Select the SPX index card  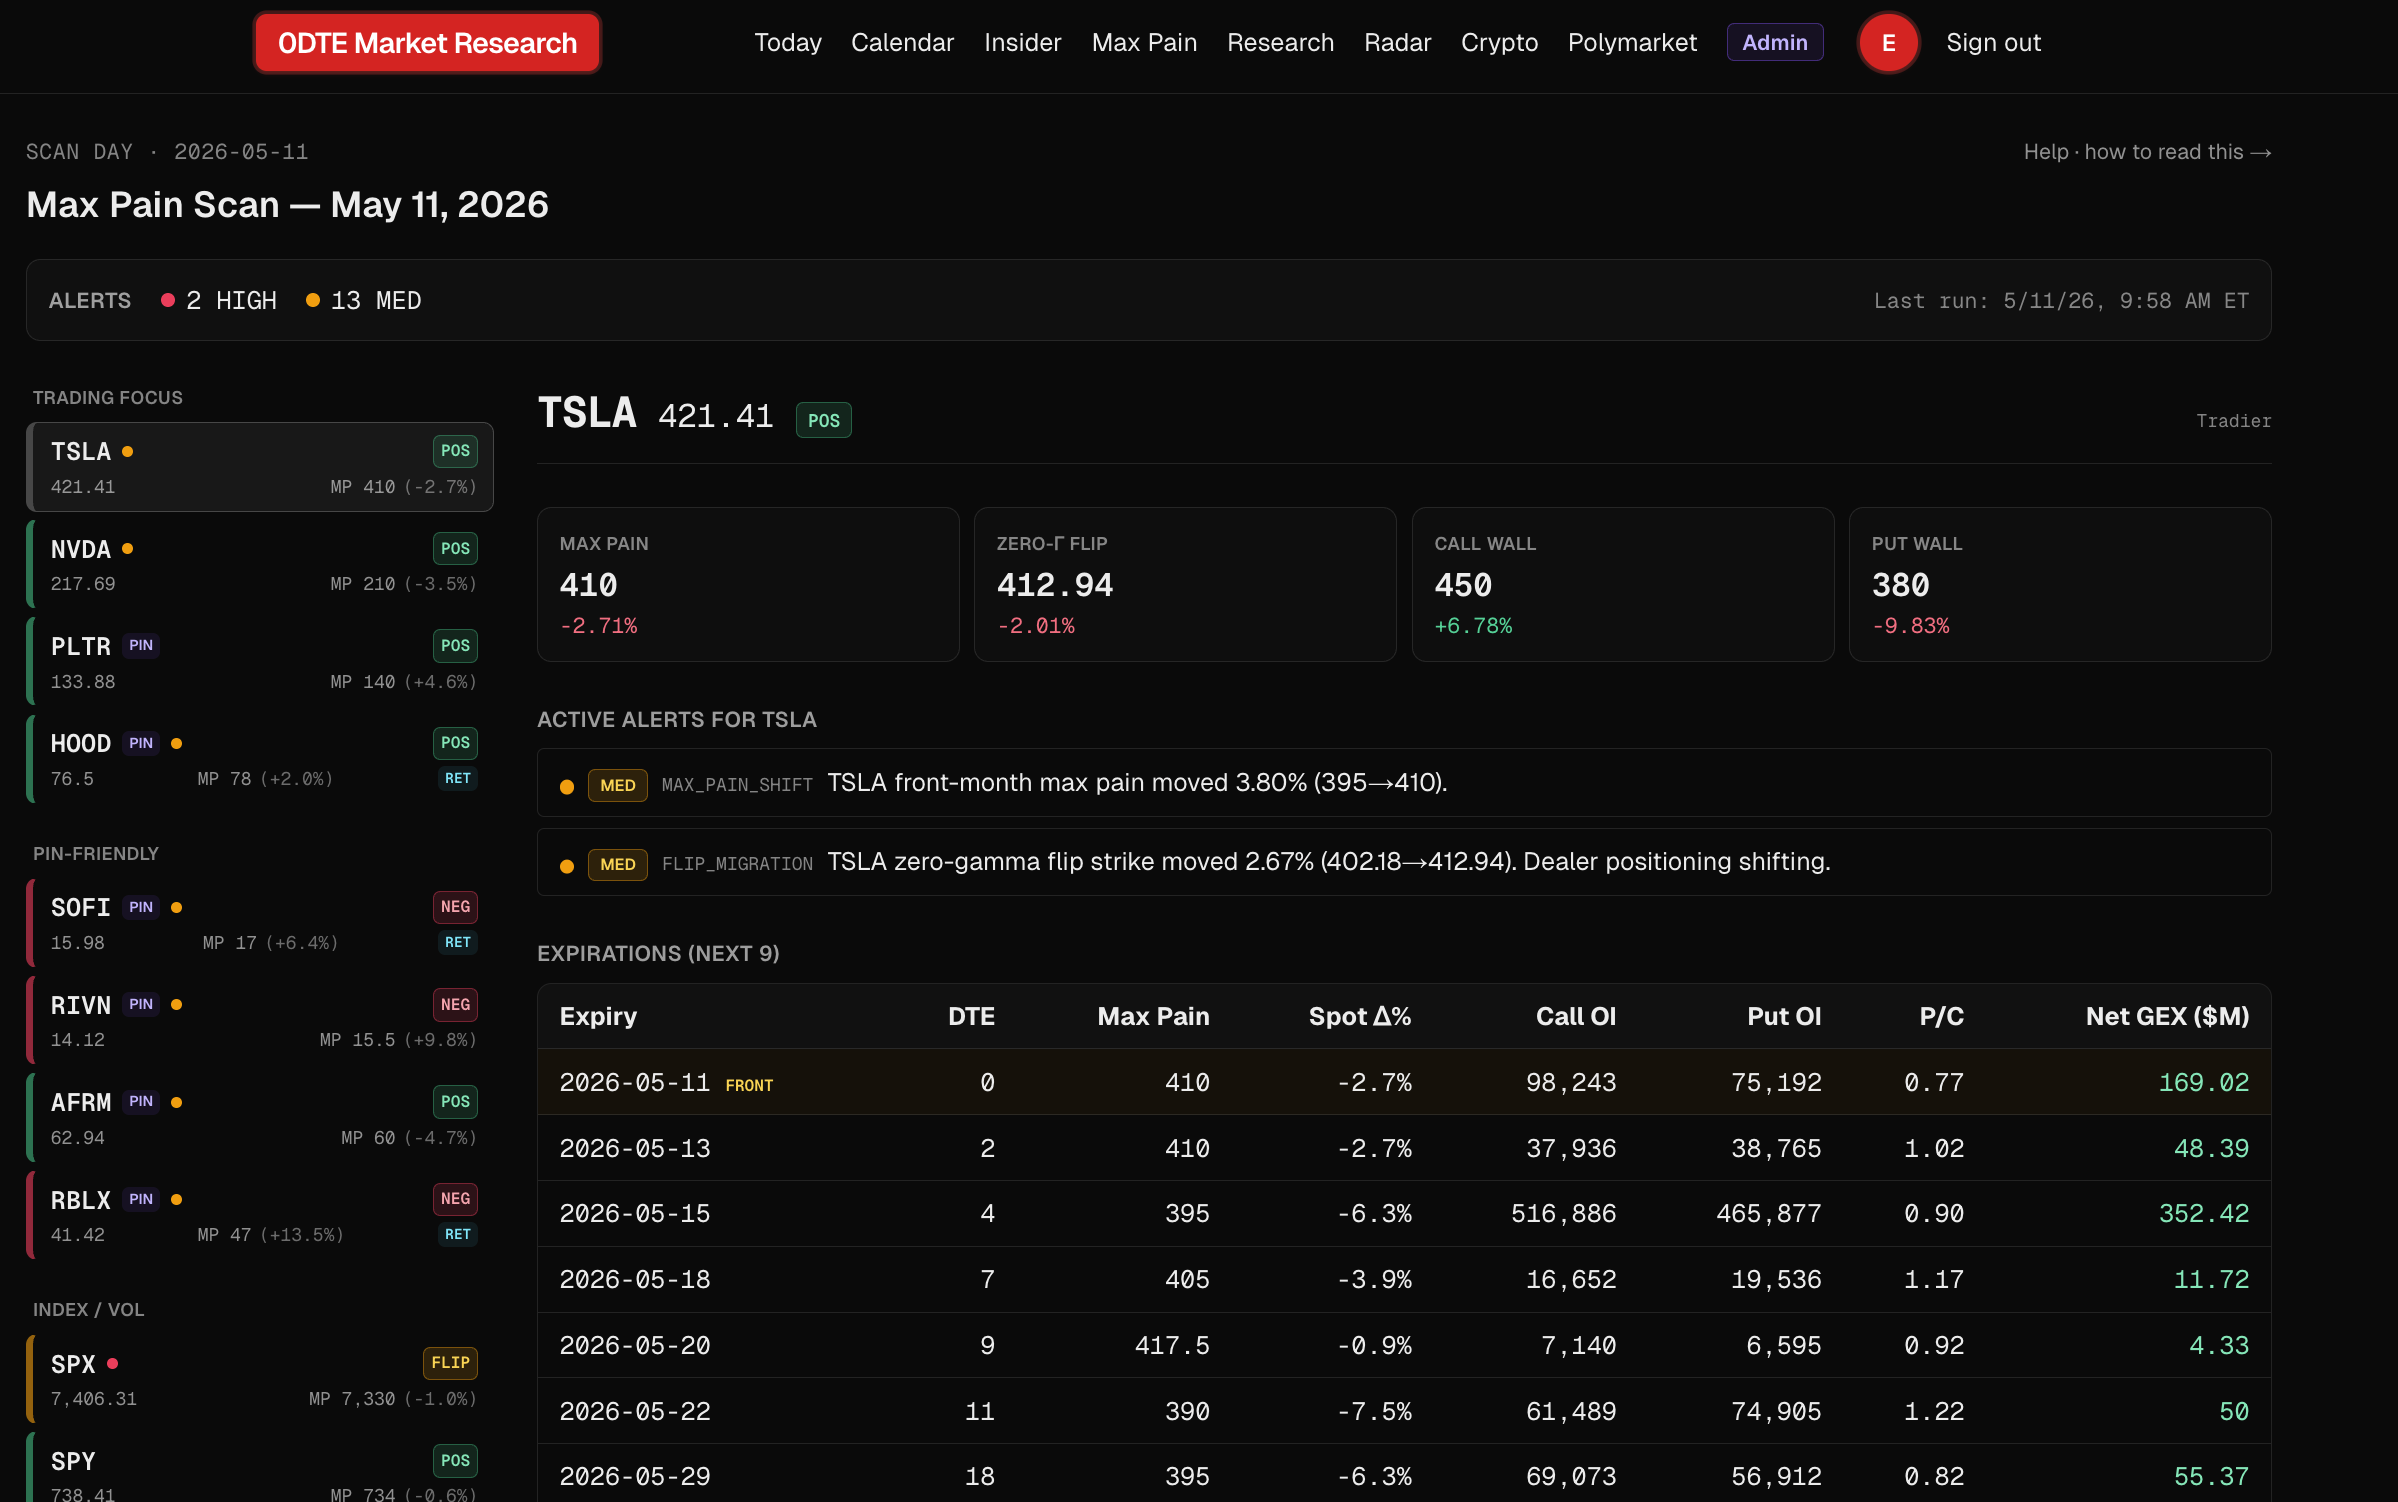[260, 1380]
